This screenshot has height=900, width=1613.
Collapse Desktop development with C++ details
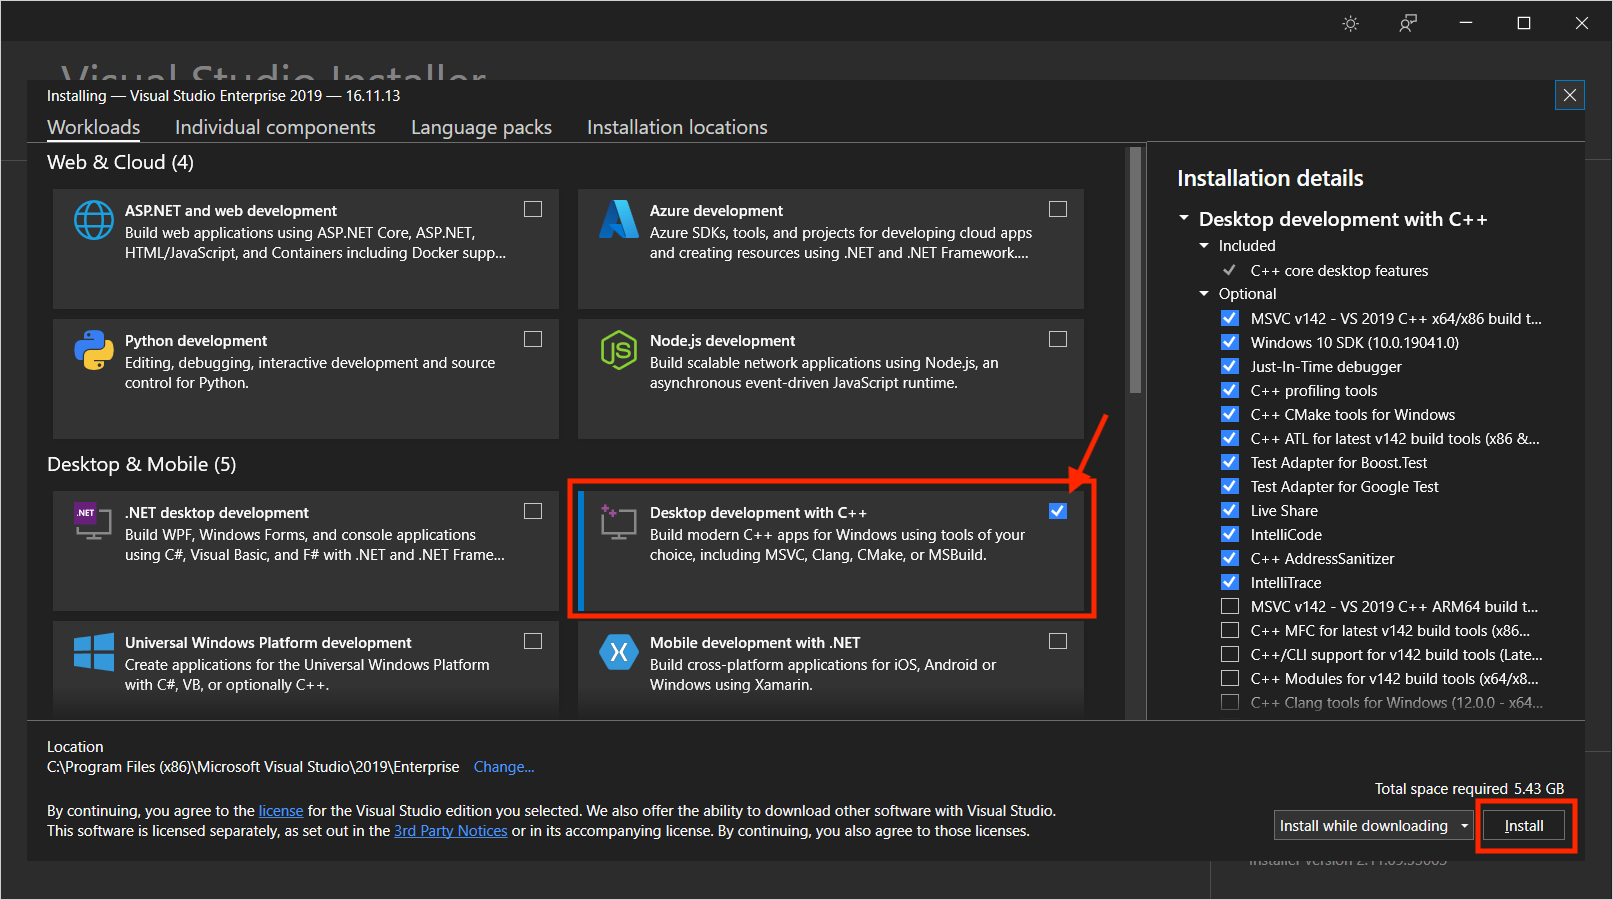pos(1184,218)
